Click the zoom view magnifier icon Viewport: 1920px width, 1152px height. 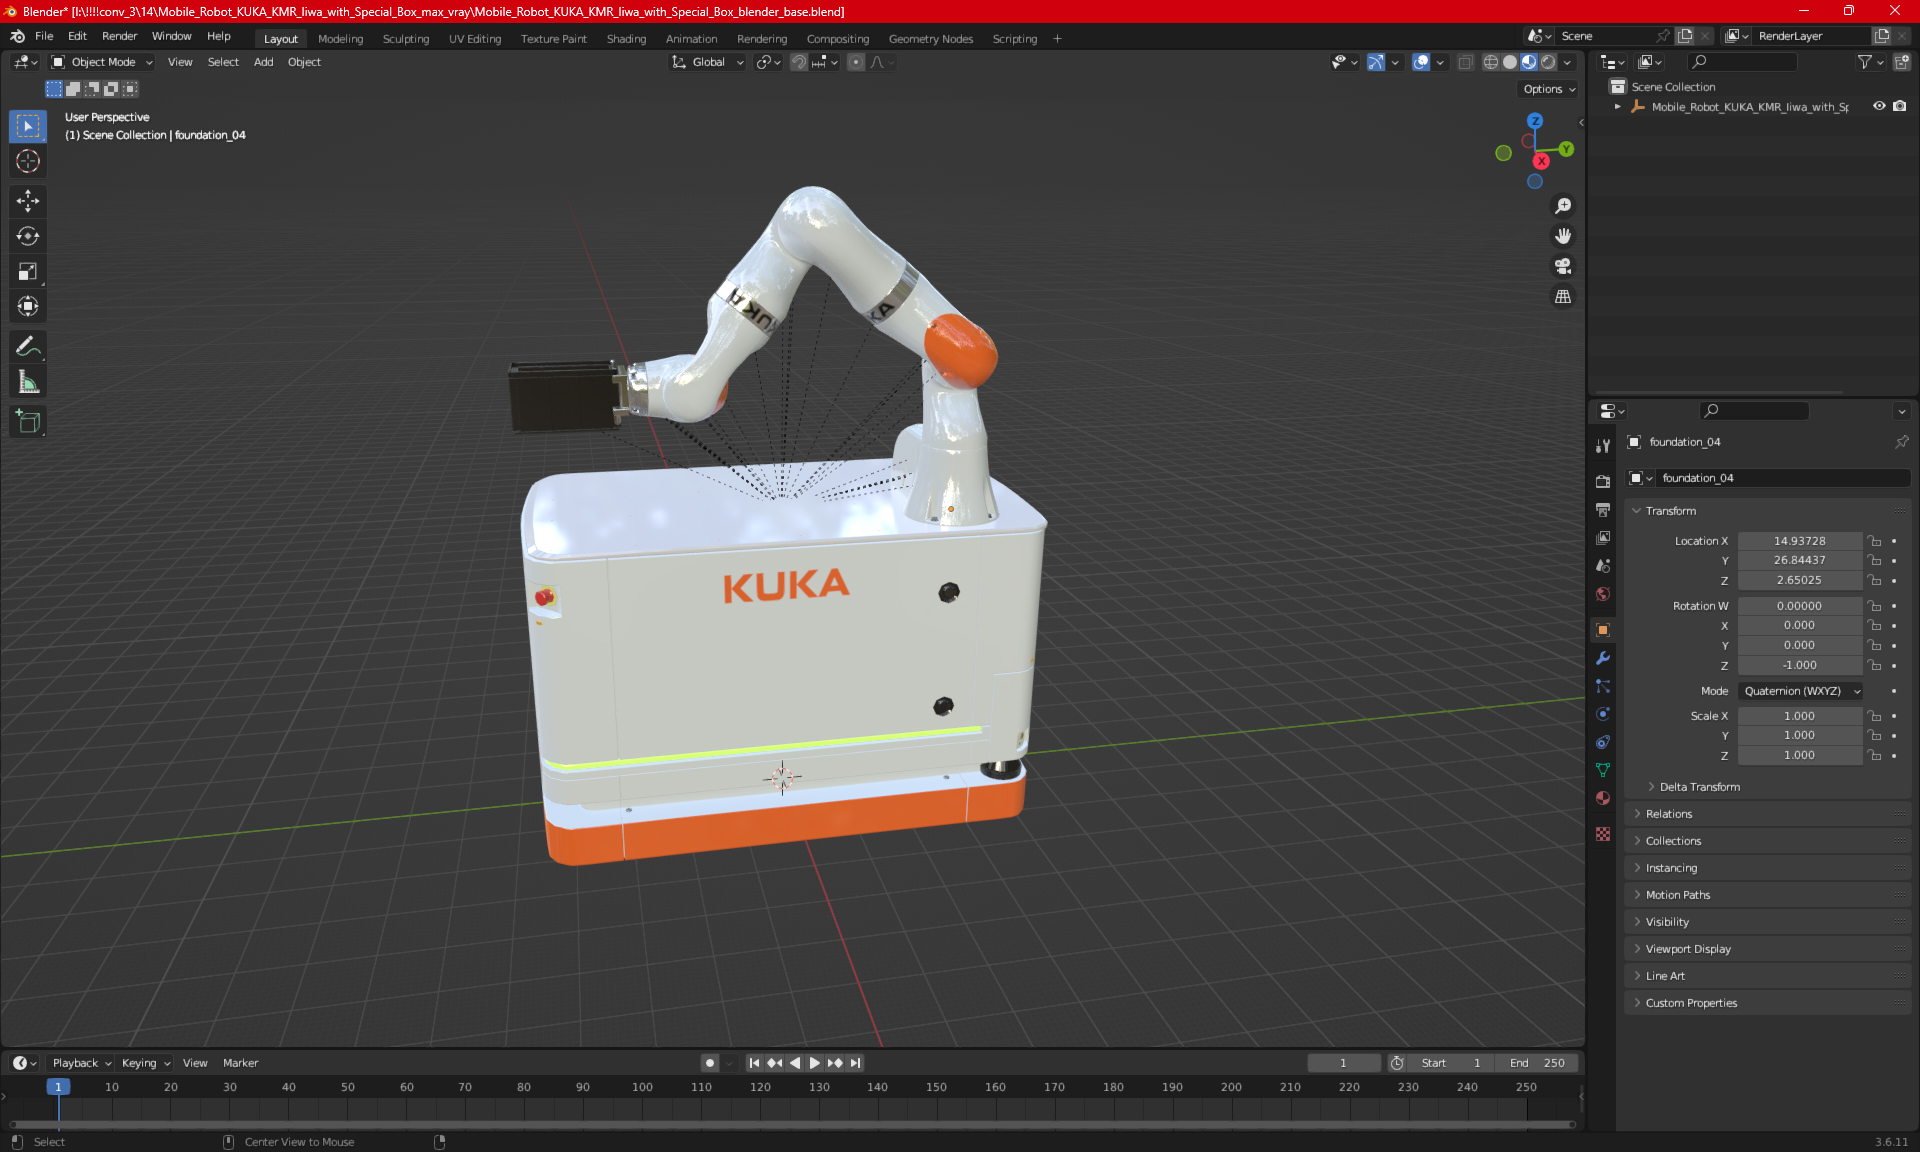click(1563, 206)
